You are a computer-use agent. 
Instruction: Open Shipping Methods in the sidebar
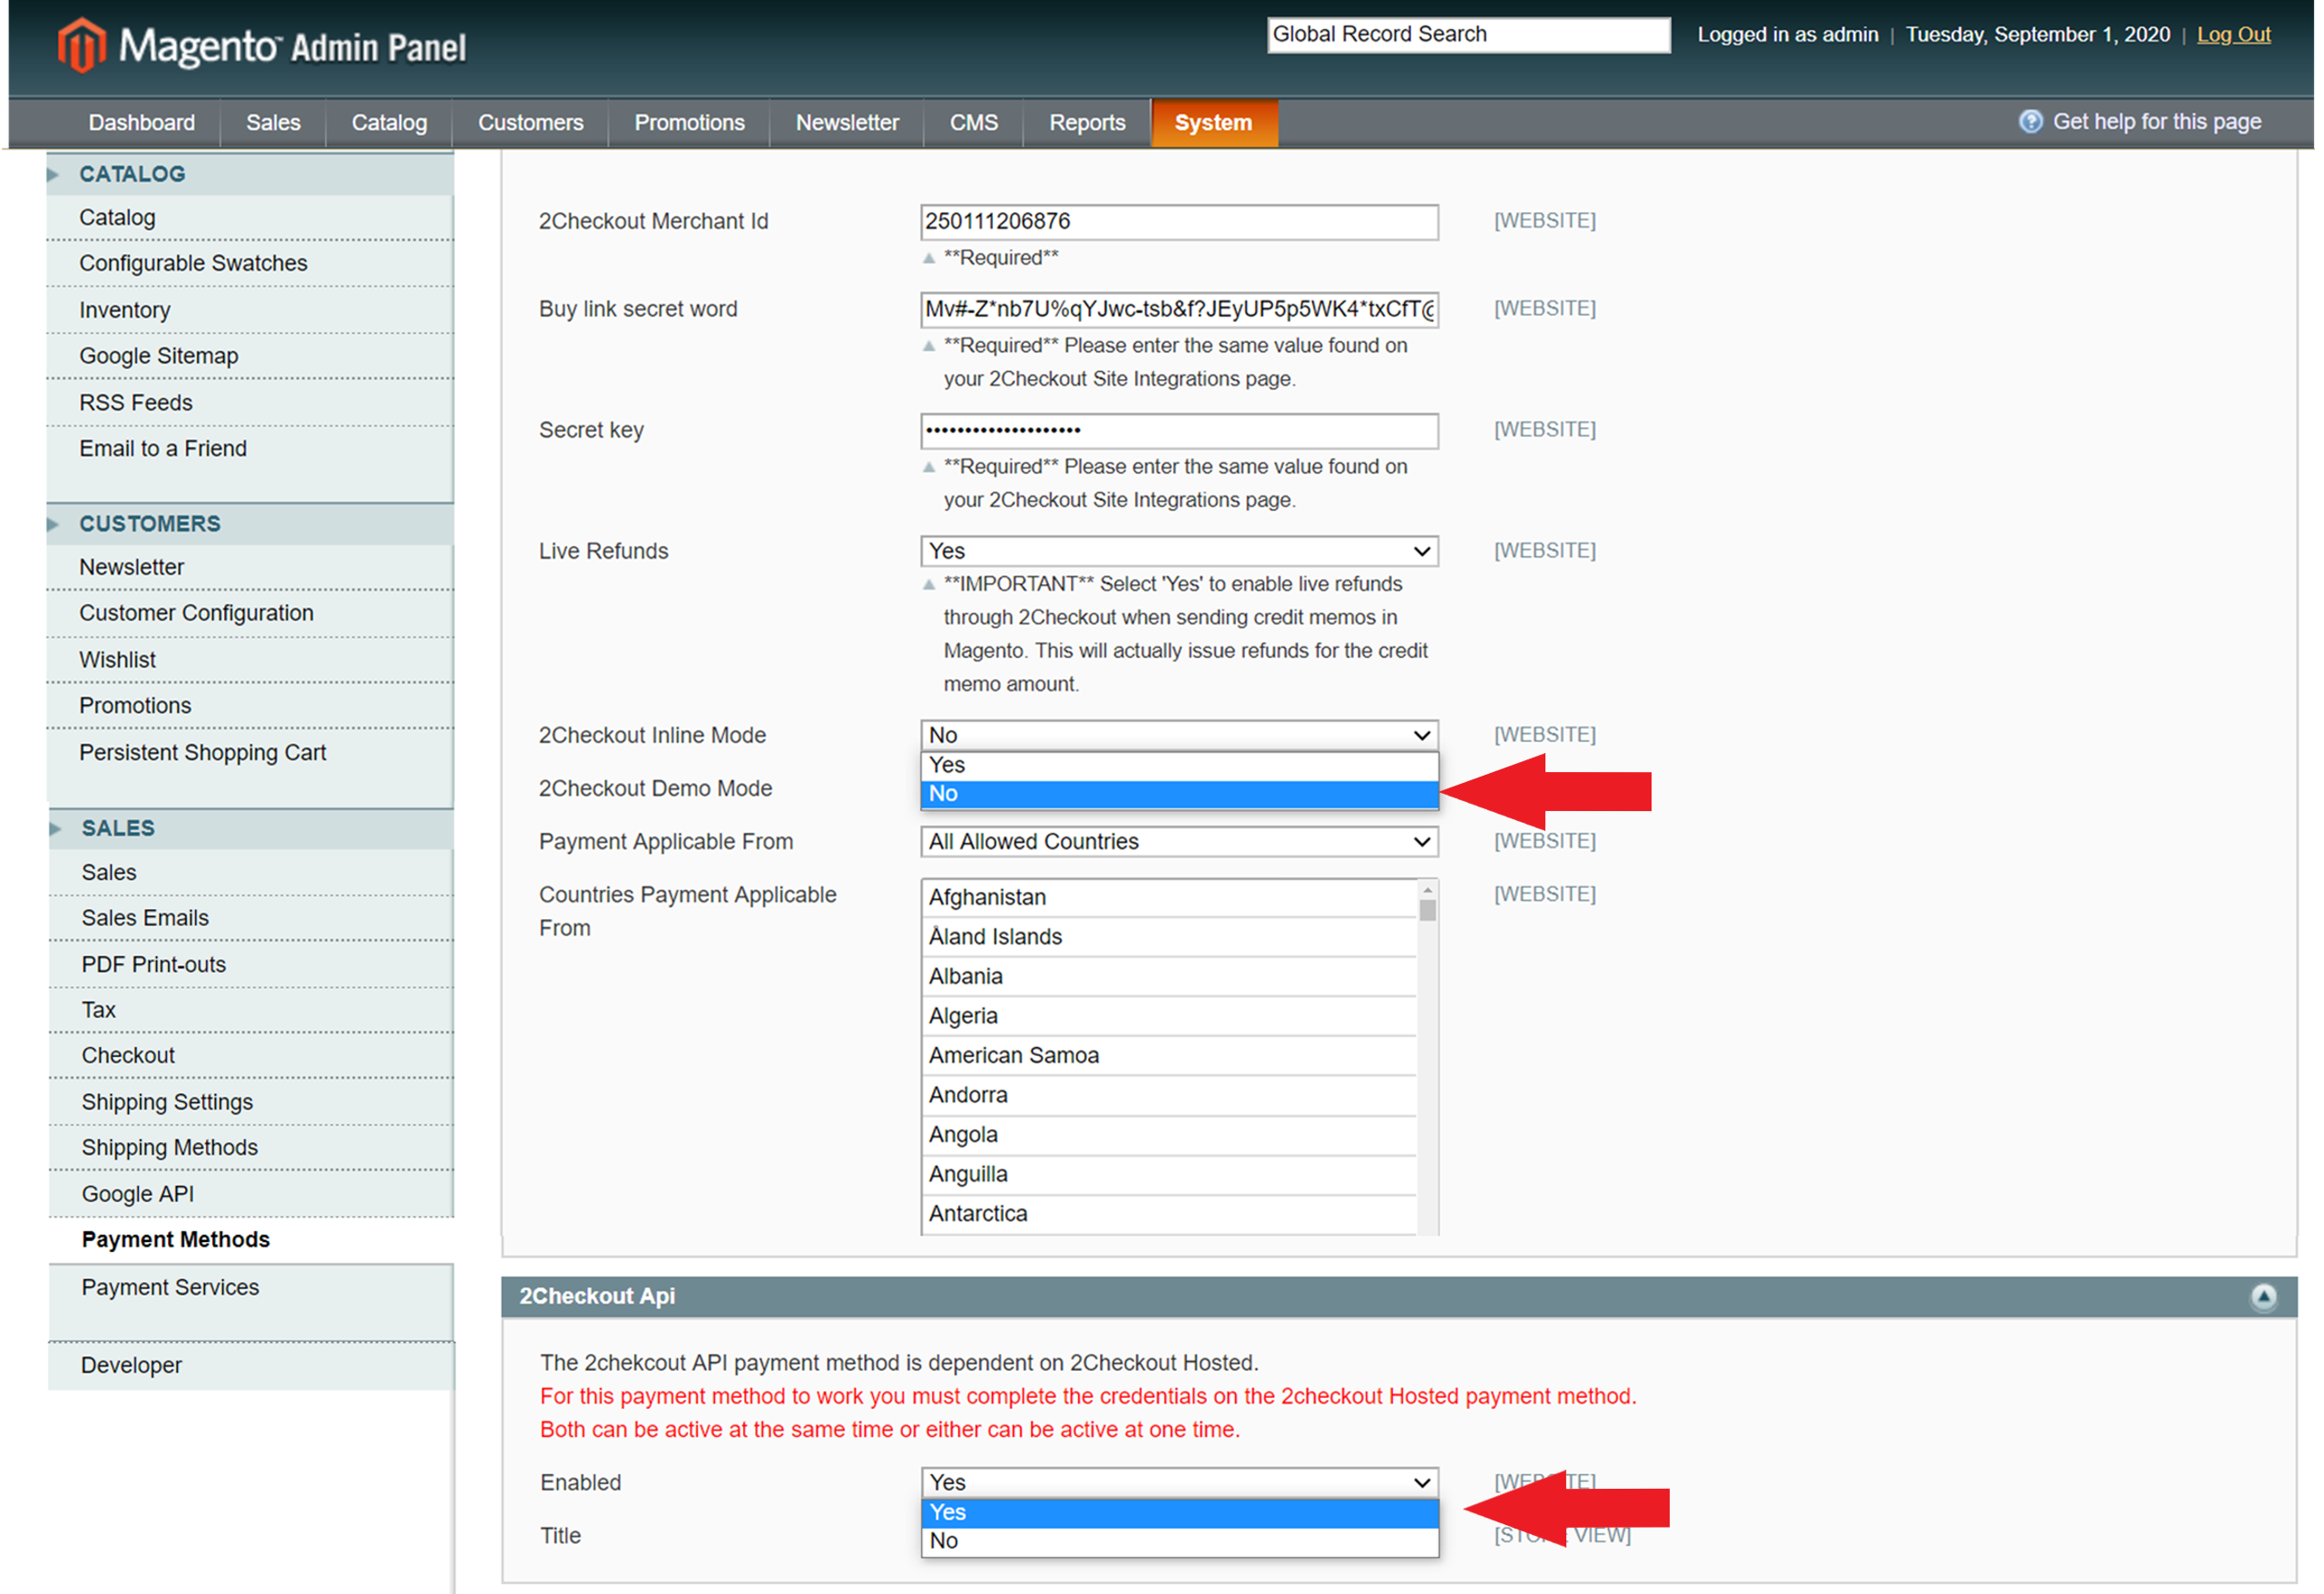(x=251, y=1149)
